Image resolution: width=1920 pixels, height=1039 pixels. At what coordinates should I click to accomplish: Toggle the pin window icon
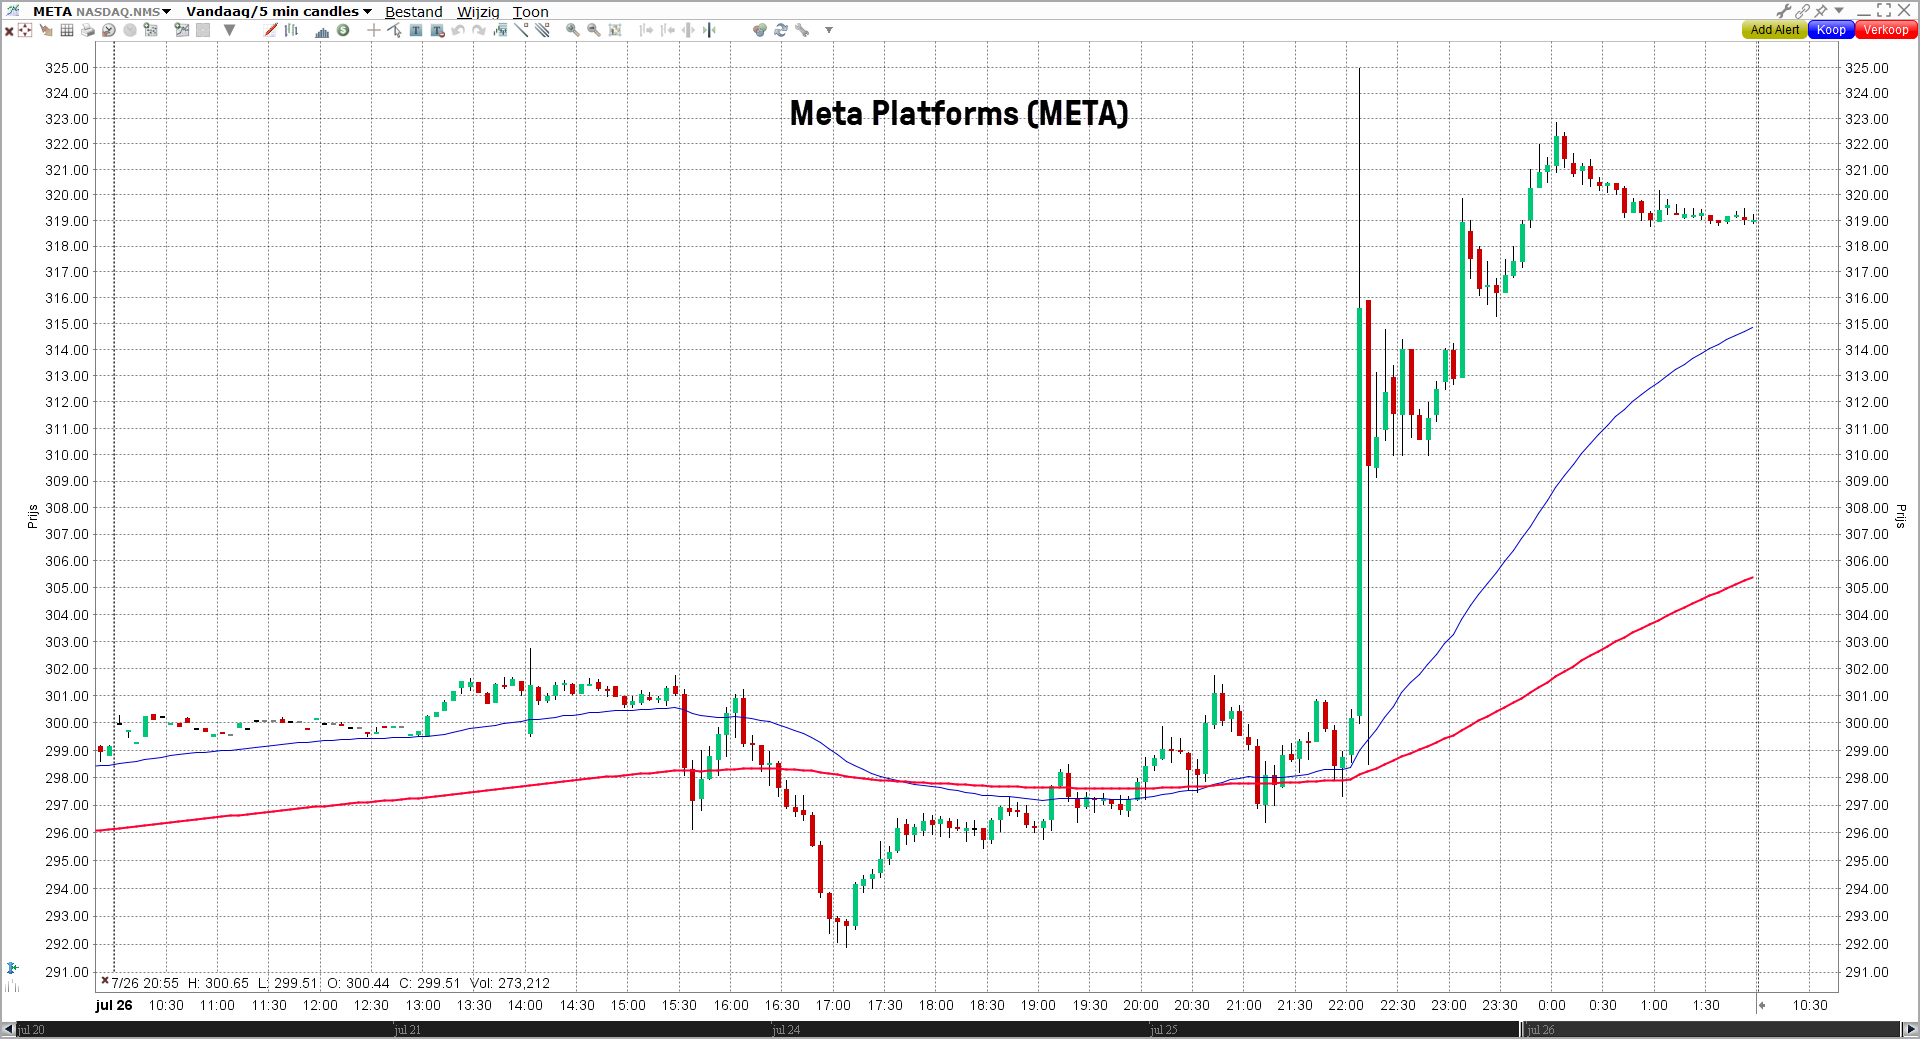pyautogui.click(x=1821, y=11)
